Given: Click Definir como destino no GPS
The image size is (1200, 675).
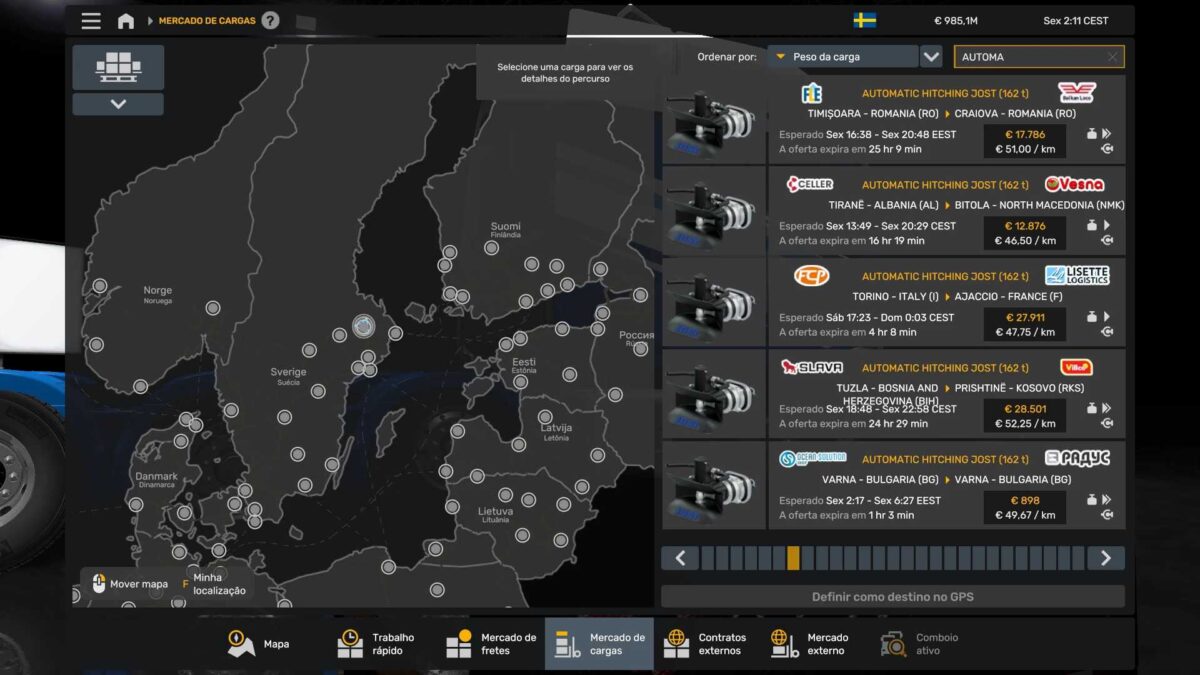Looking at the screenshot, I should pos(892,597).
